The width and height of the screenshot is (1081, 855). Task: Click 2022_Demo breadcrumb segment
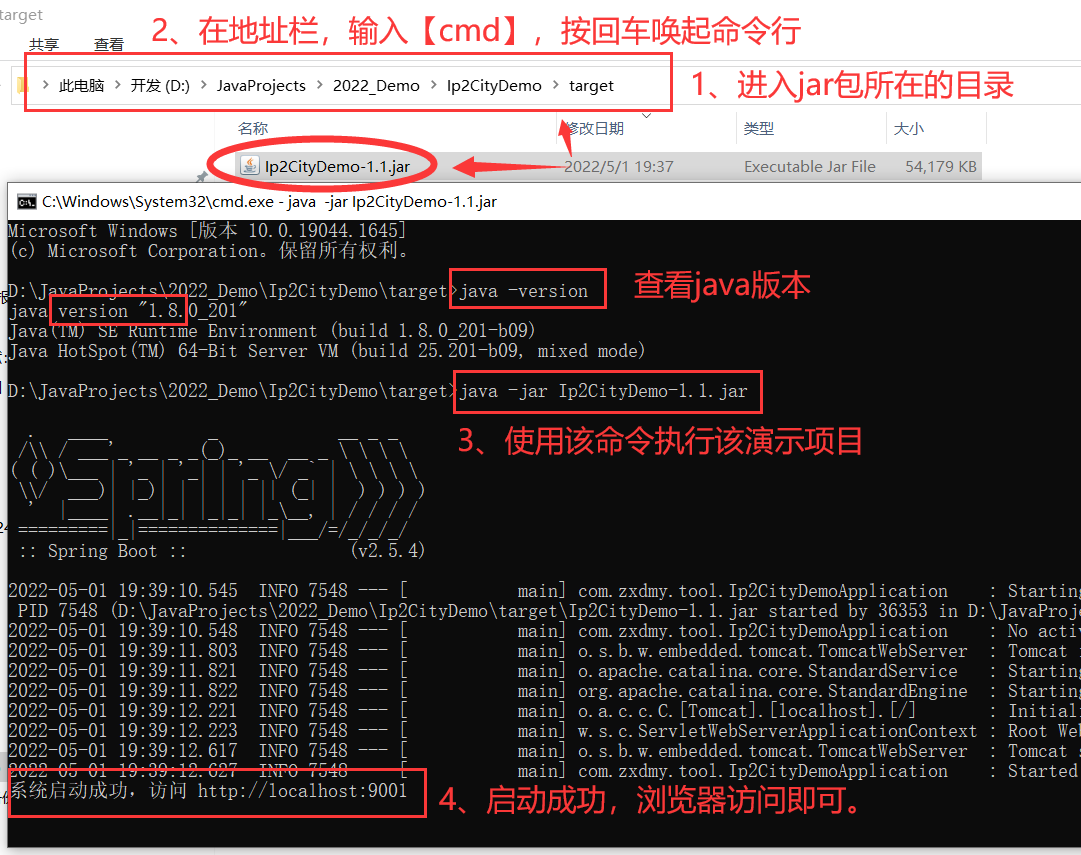coord(376,86)
